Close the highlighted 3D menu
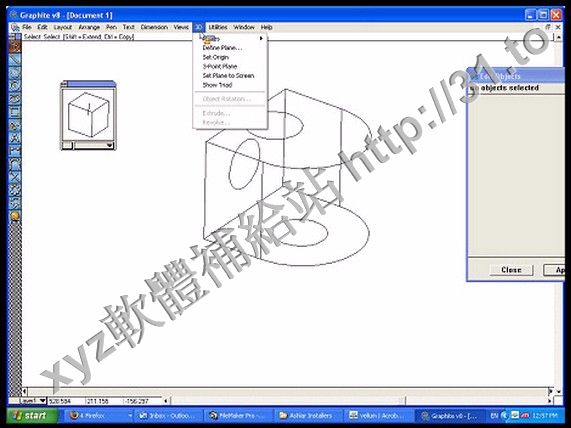This screenshot has width=571, height=428. pos(198,27)
